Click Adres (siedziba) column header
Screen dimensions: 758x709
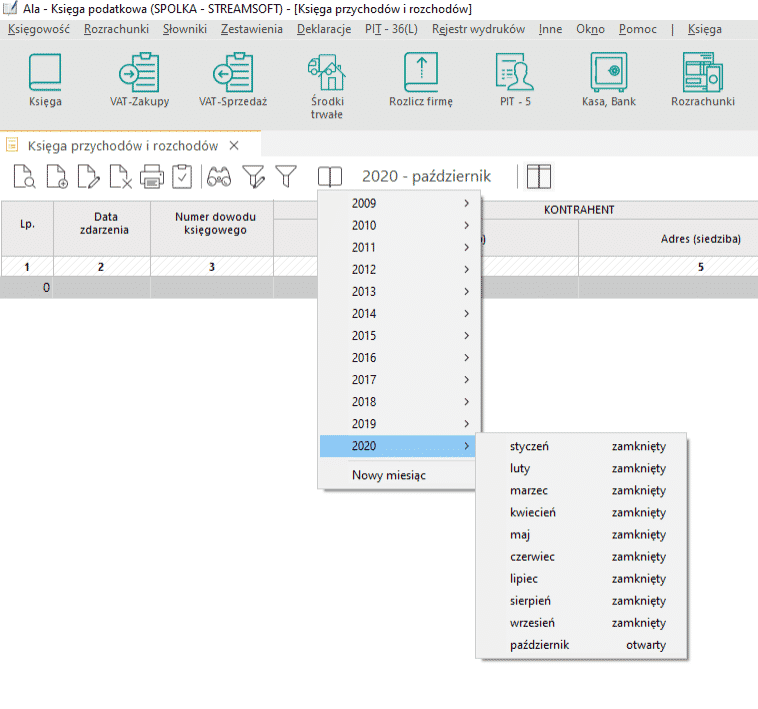(700, 239)
